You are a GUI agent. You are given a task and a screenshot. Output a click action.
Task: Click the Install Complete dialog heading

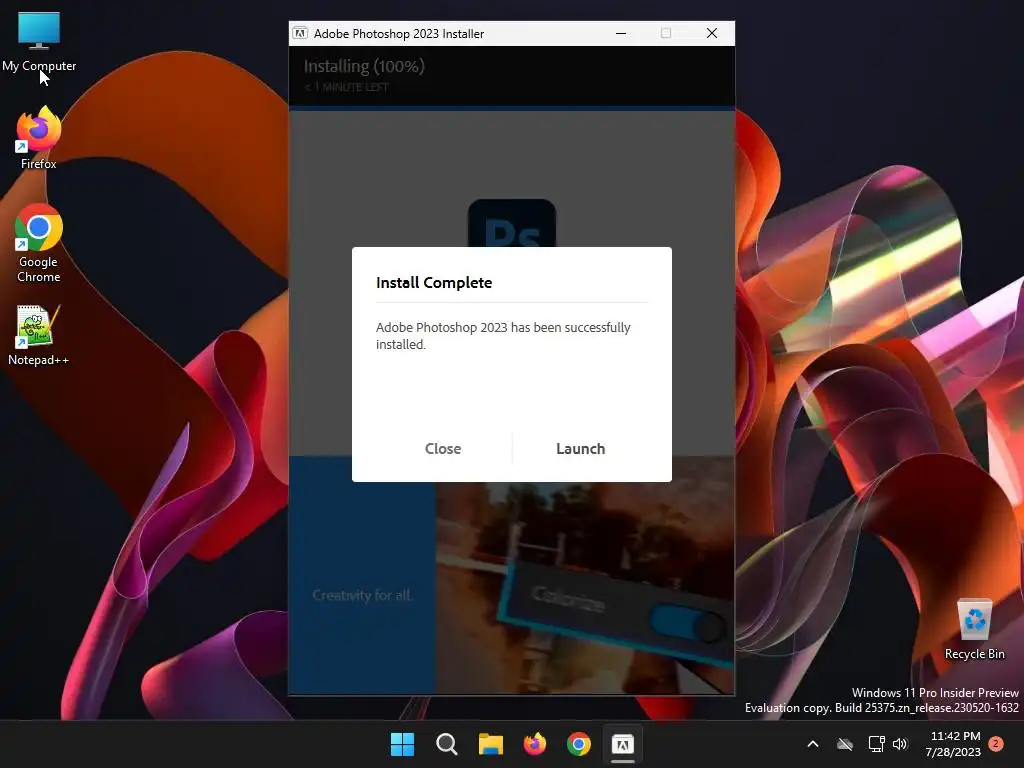(434, 283)
